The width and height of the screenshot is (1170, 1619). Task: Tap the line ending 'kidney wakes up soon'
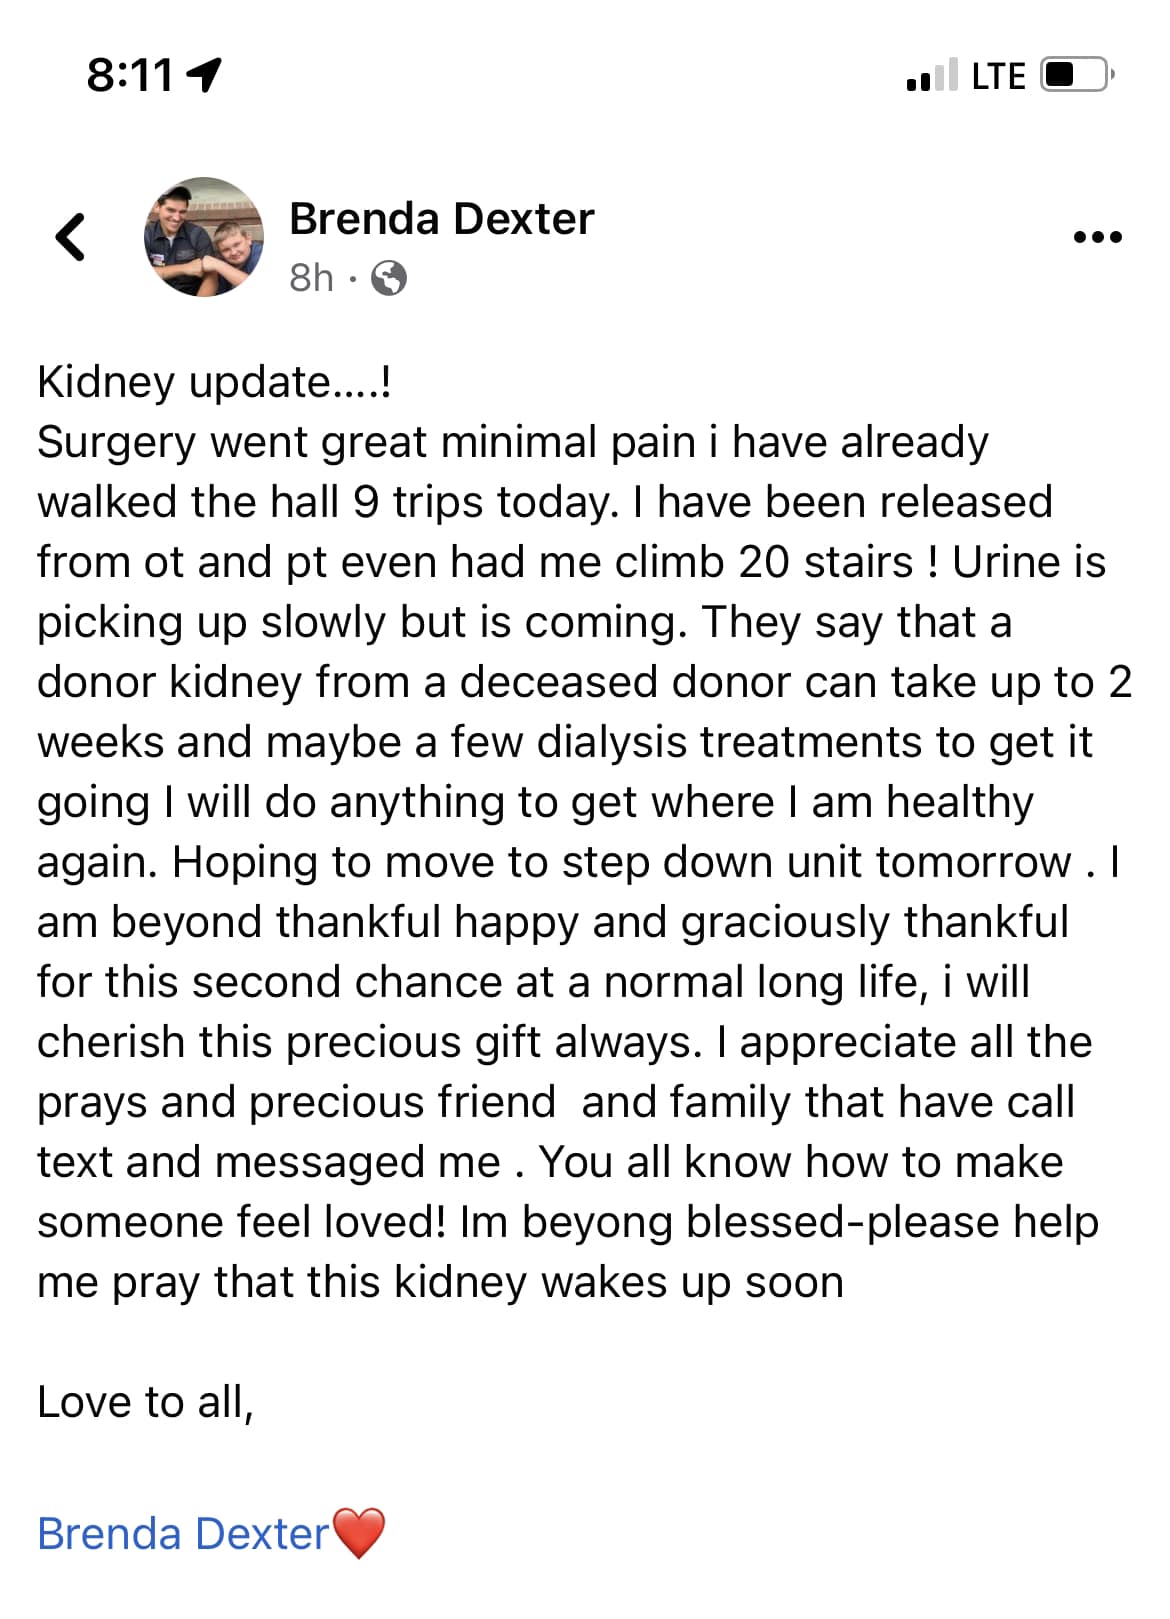click(440, 1282)
